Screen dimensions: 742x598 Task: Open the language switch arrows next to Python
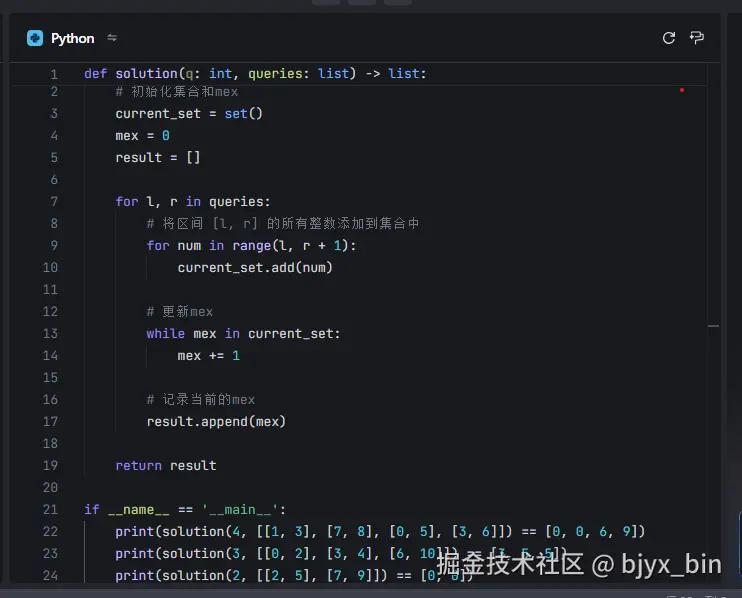point(112,38)
